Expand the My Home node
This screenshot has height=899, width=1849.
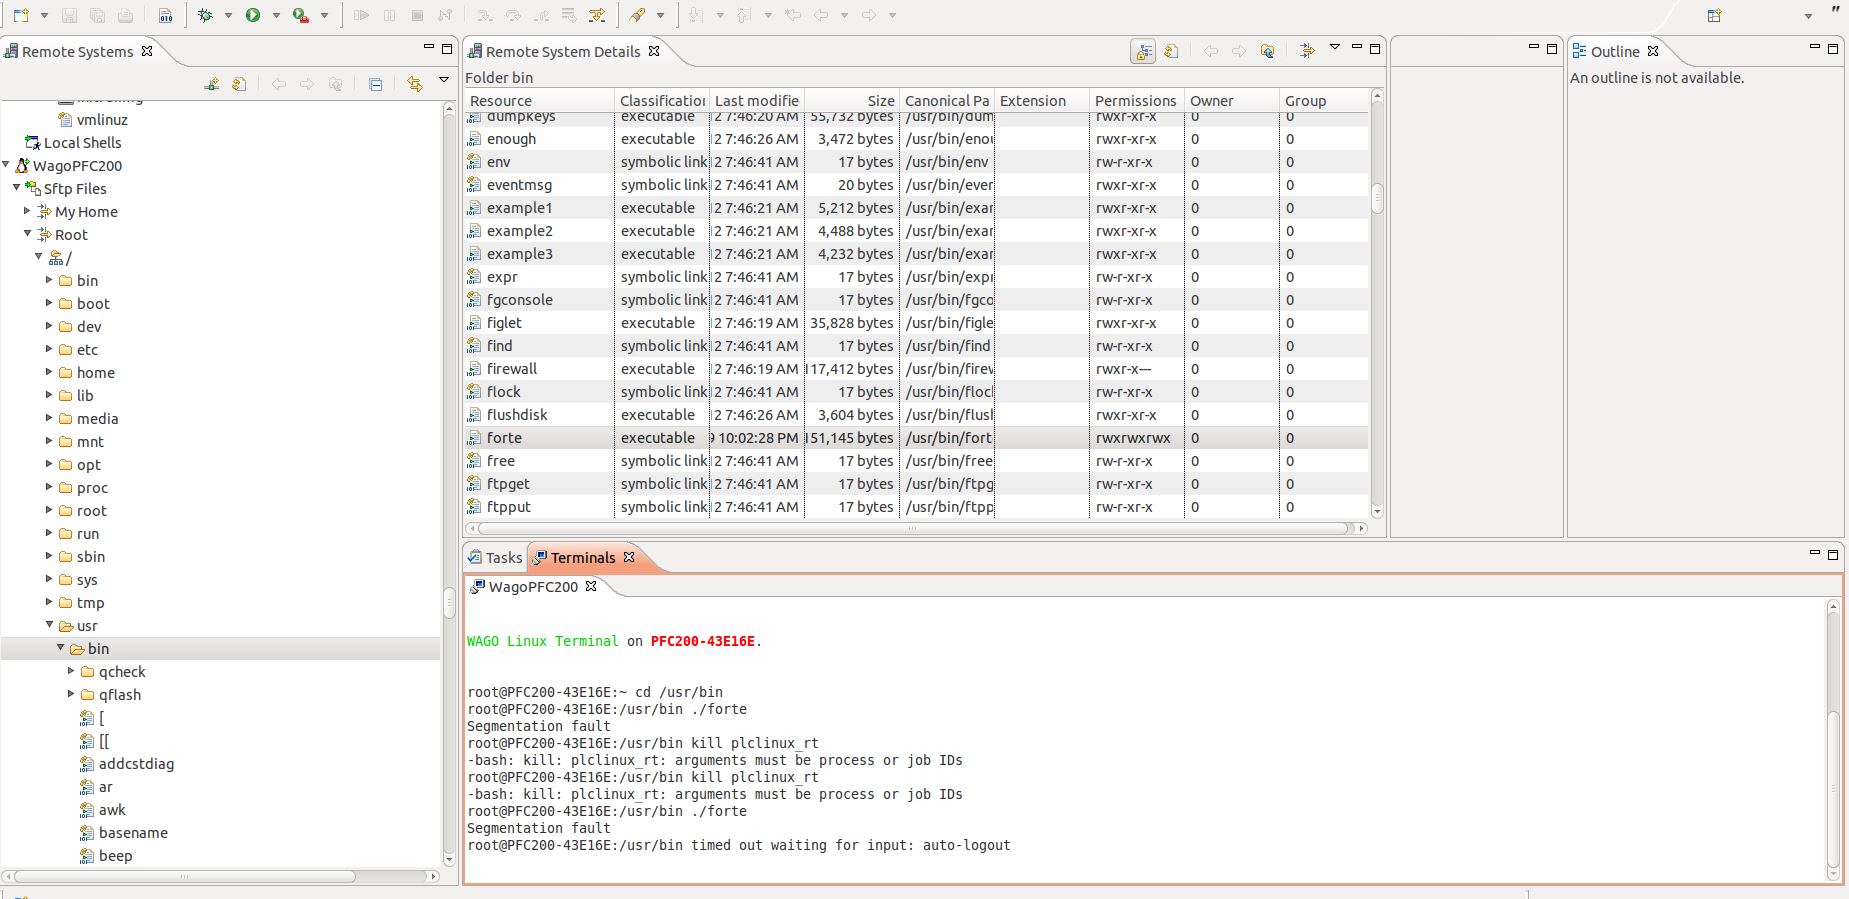[28, 211]
